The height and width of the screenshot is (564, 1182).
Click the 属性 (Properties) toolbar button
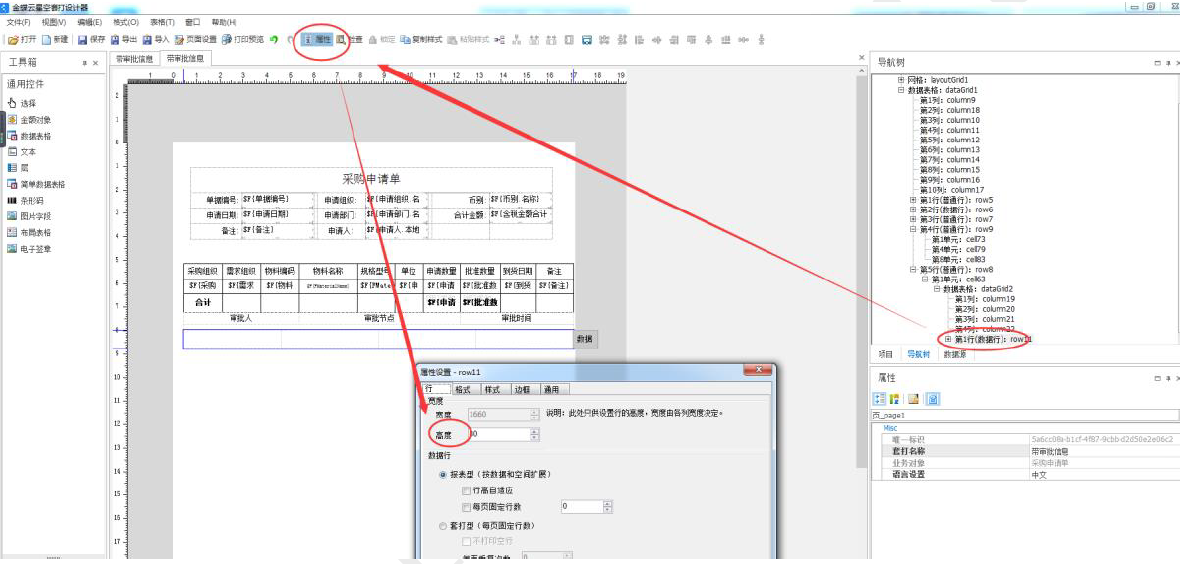[318, 40]
